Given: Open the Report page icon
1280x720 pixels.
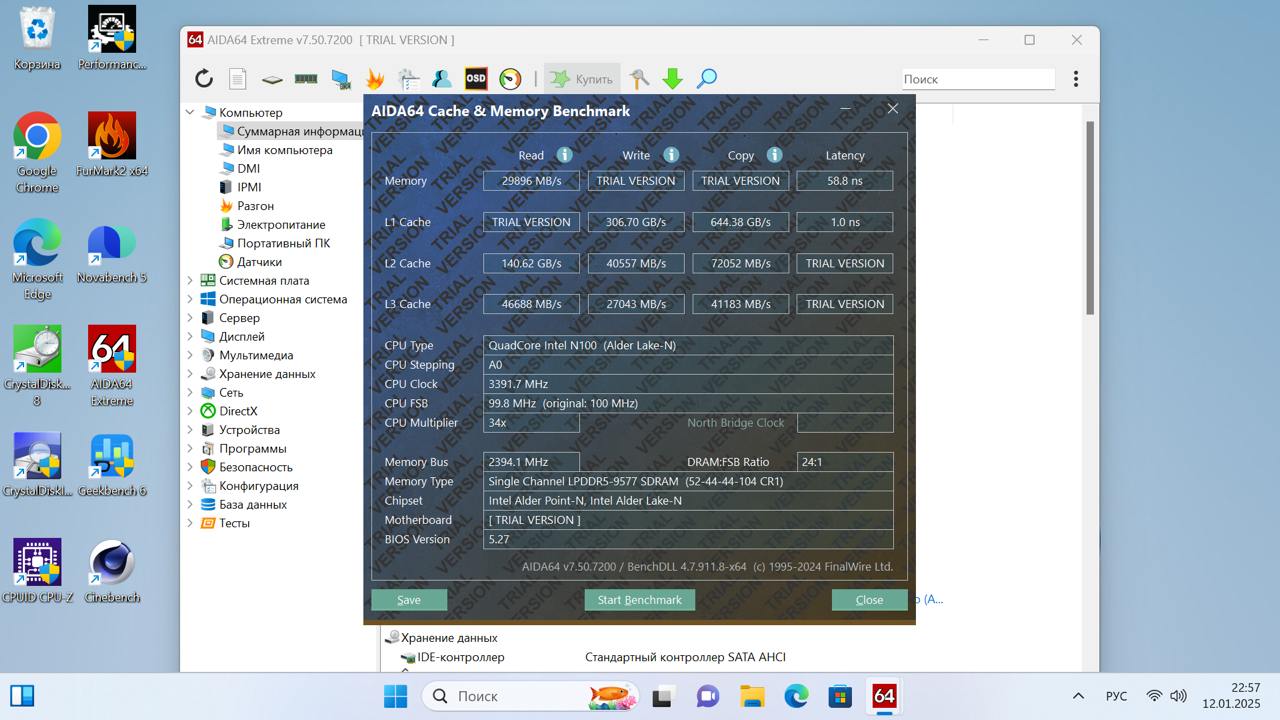Looking at the screenshot, I should pos(237,79).
